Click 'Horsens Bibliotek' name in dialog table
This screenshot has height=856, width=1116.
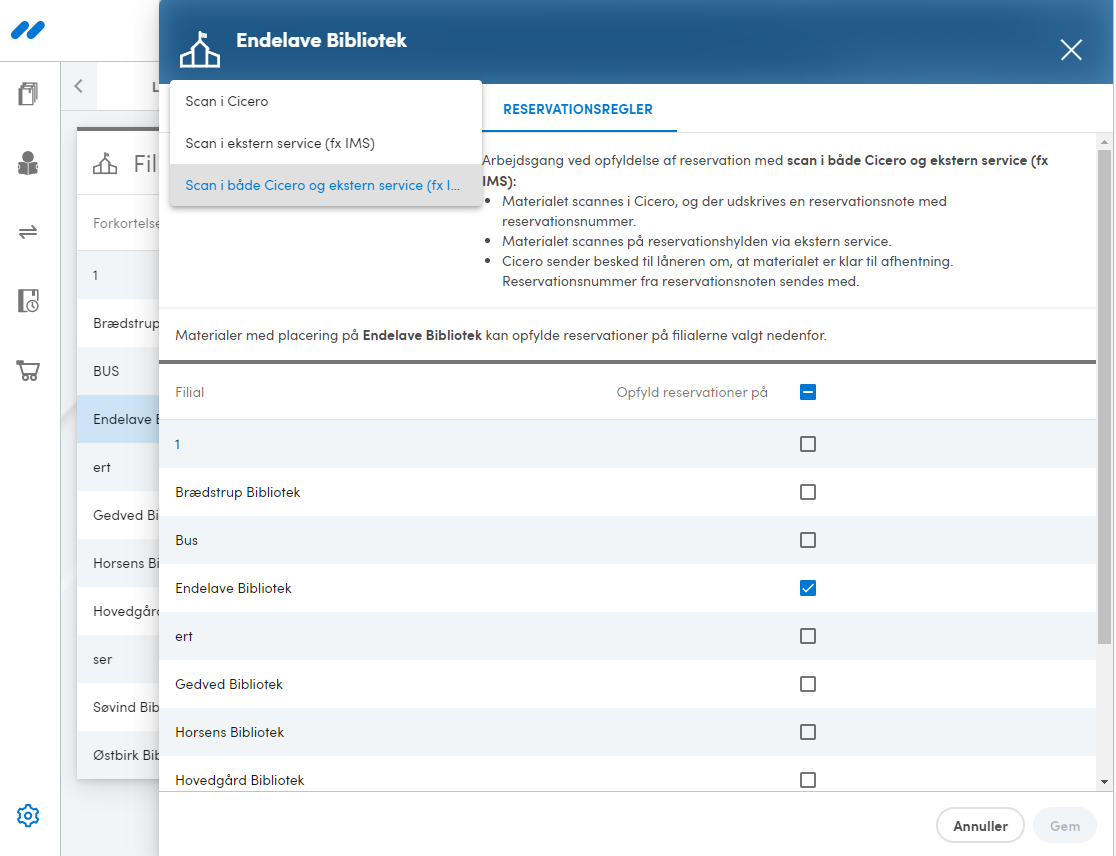[229, 732]
